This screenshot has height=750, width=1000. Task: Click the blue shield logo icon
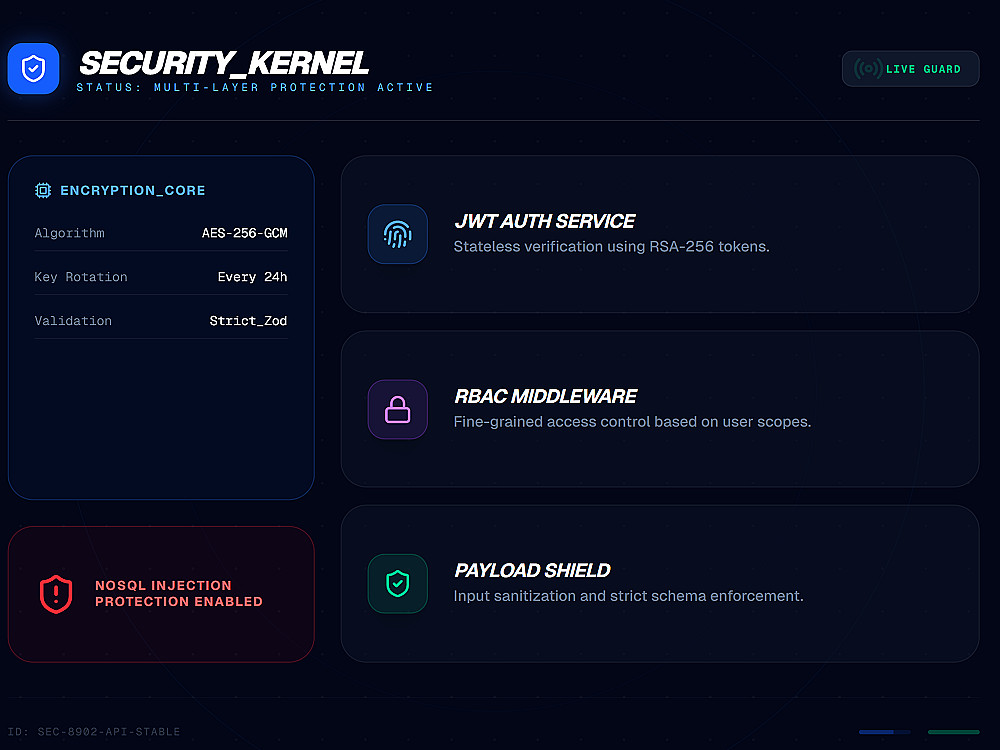tap(33, 68)
